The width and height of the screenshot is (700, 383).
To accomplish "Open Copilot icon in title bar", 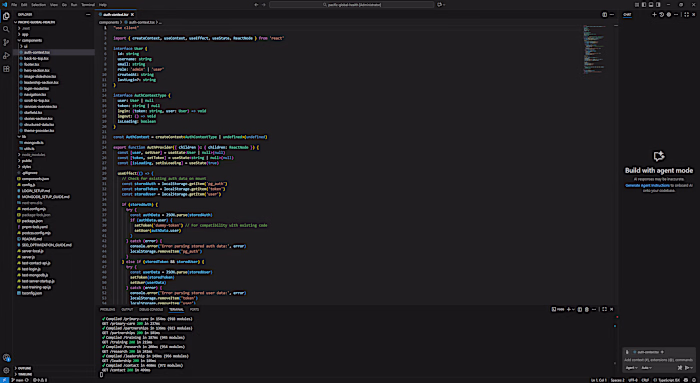I will pos(439,4).
